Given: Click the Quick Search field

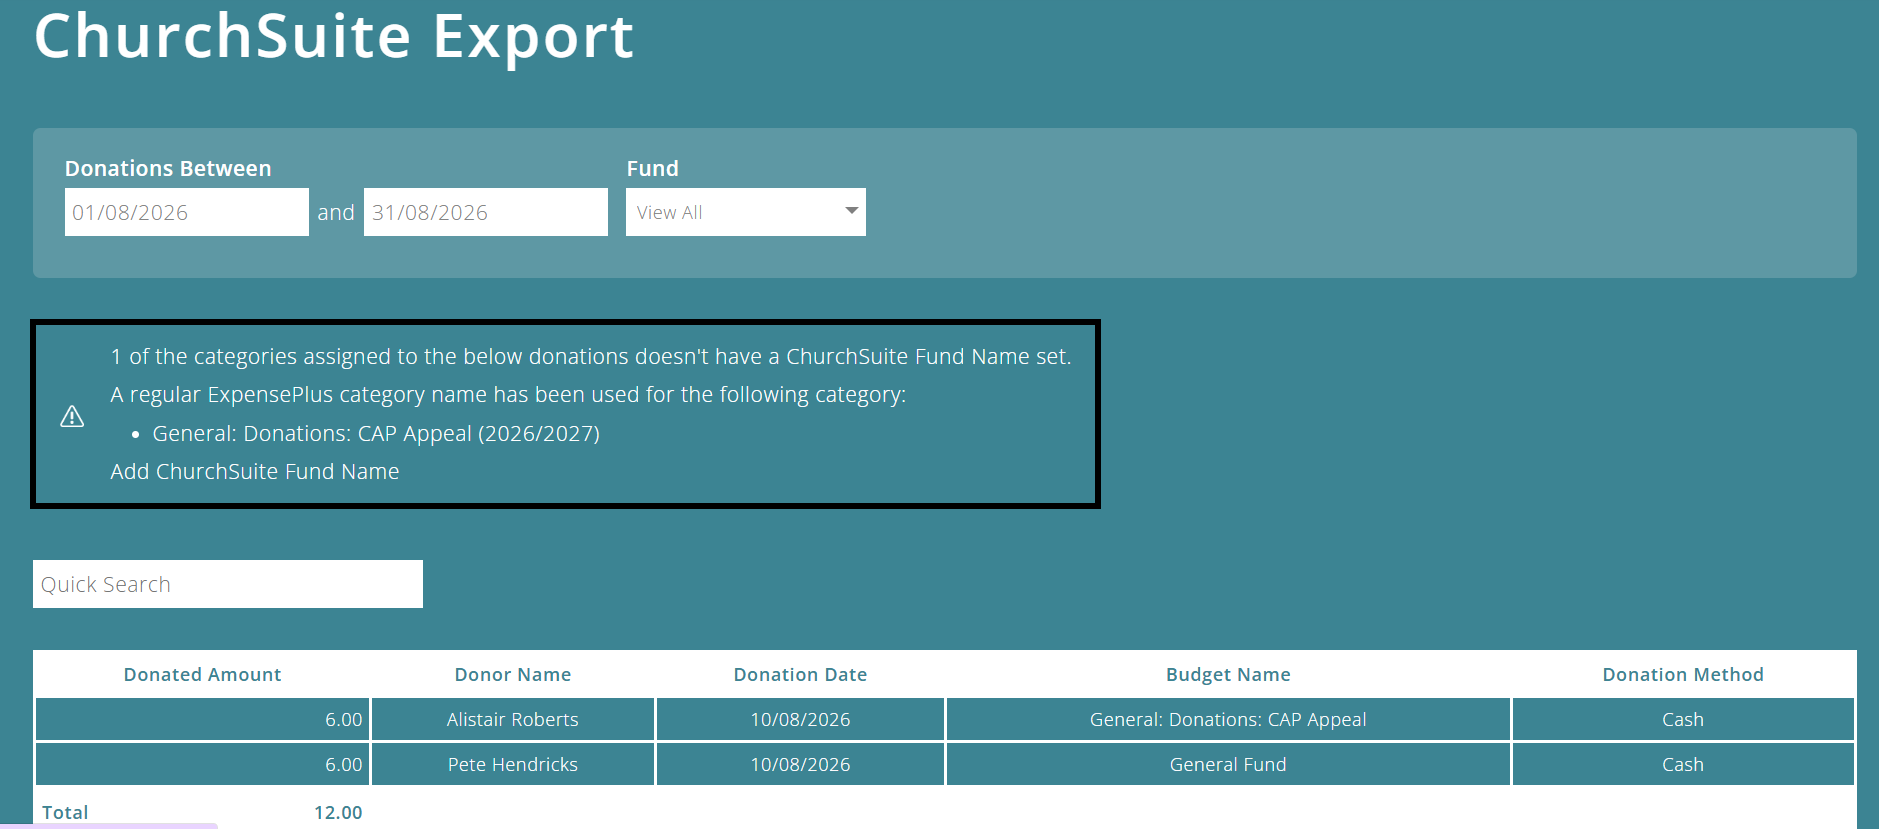Looking at the screenshot, I should 228,584.
